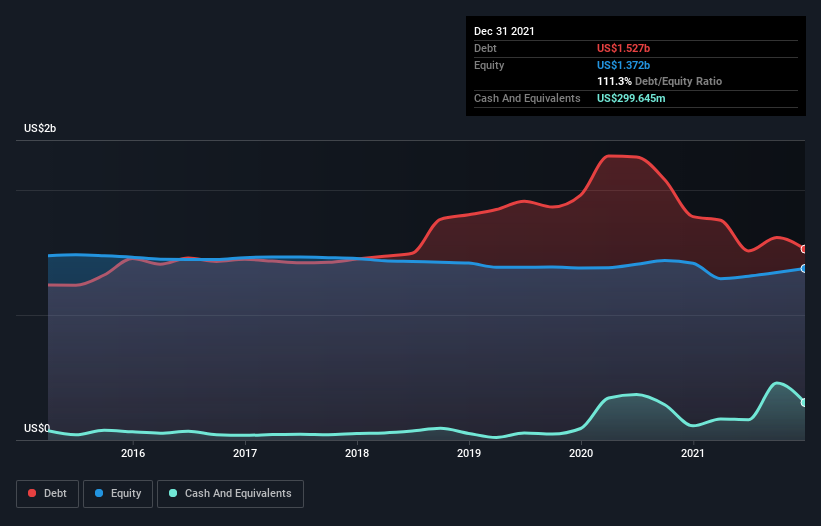This screenshot has height=526, width=821.
Task: Click the 2020 x-axis label
Action: point(581,453)
